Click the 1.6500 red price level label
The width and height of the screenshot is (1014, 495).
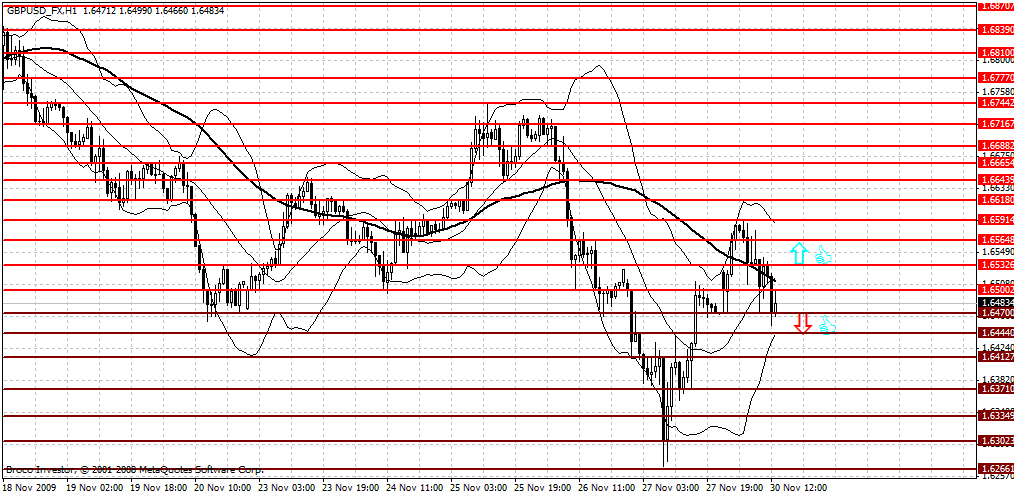(997, 290)
